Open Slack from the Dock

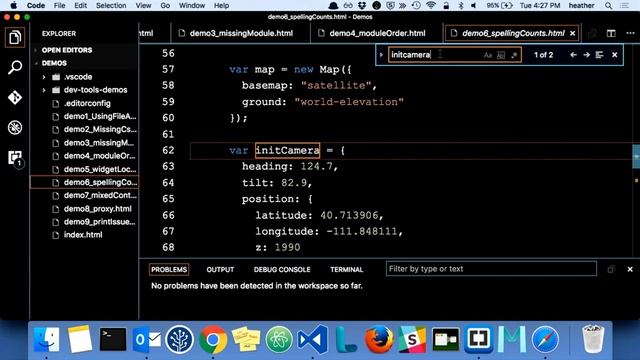(x=412, y=339)
